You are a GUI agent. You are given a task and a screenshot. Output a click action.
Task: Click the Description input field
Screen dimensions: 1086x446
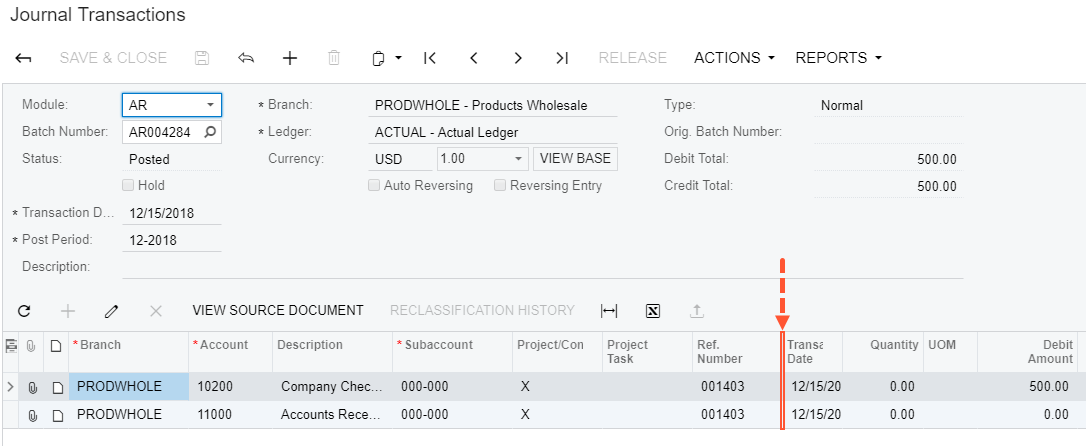(x=540, y=267)
